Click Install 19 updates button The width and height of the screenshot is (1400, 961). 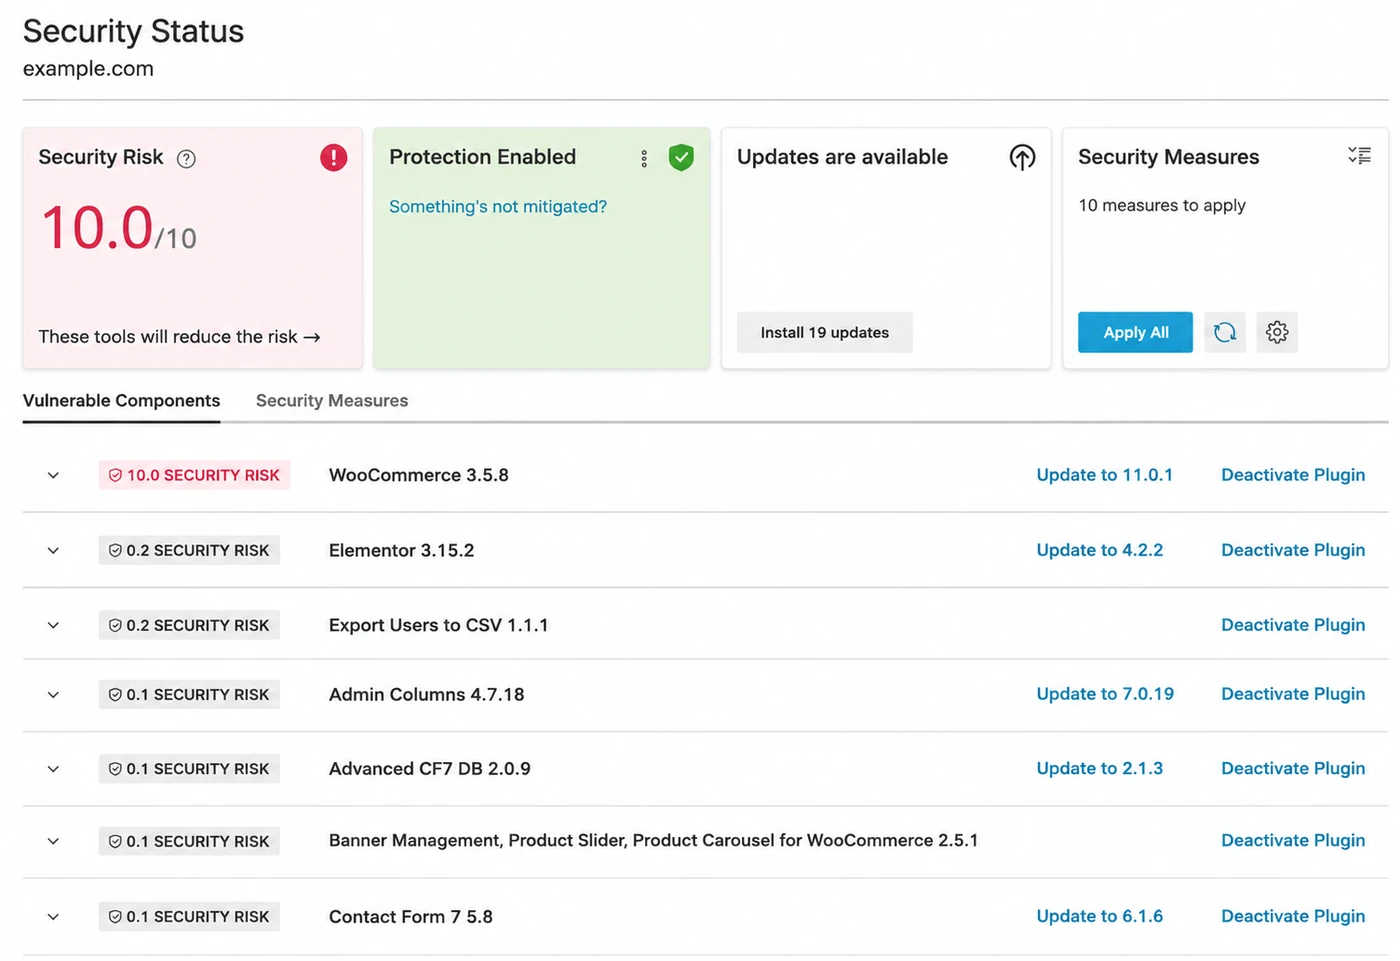tap(825, 332)
